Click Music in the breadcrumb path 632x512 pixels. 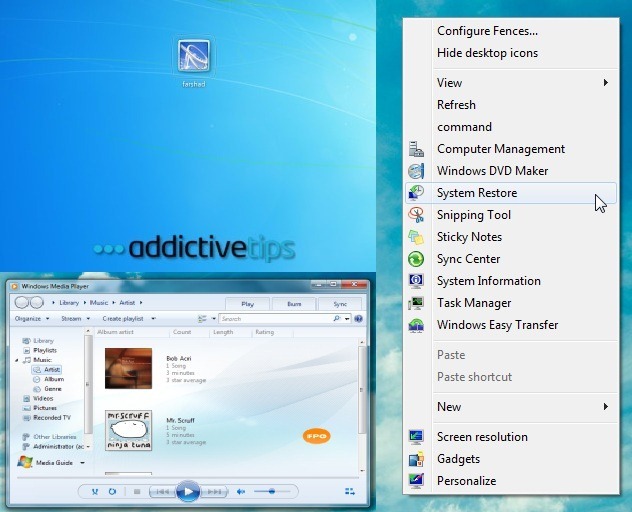coord(99,303)
